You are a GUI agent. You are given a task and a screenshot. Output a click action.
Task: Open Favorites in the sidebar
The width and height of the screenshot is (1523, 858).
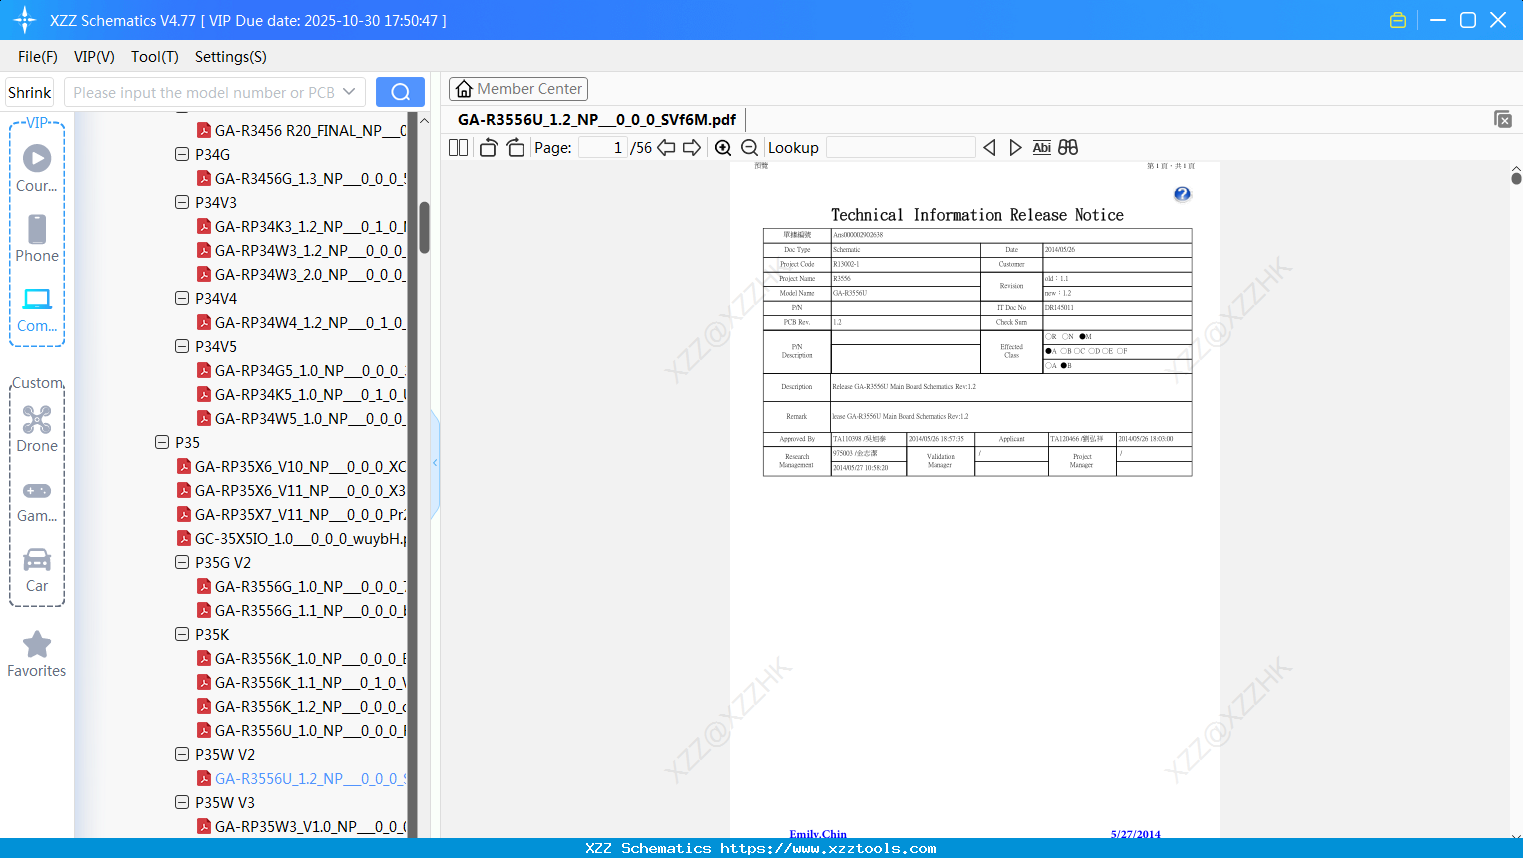pos(37,654)
